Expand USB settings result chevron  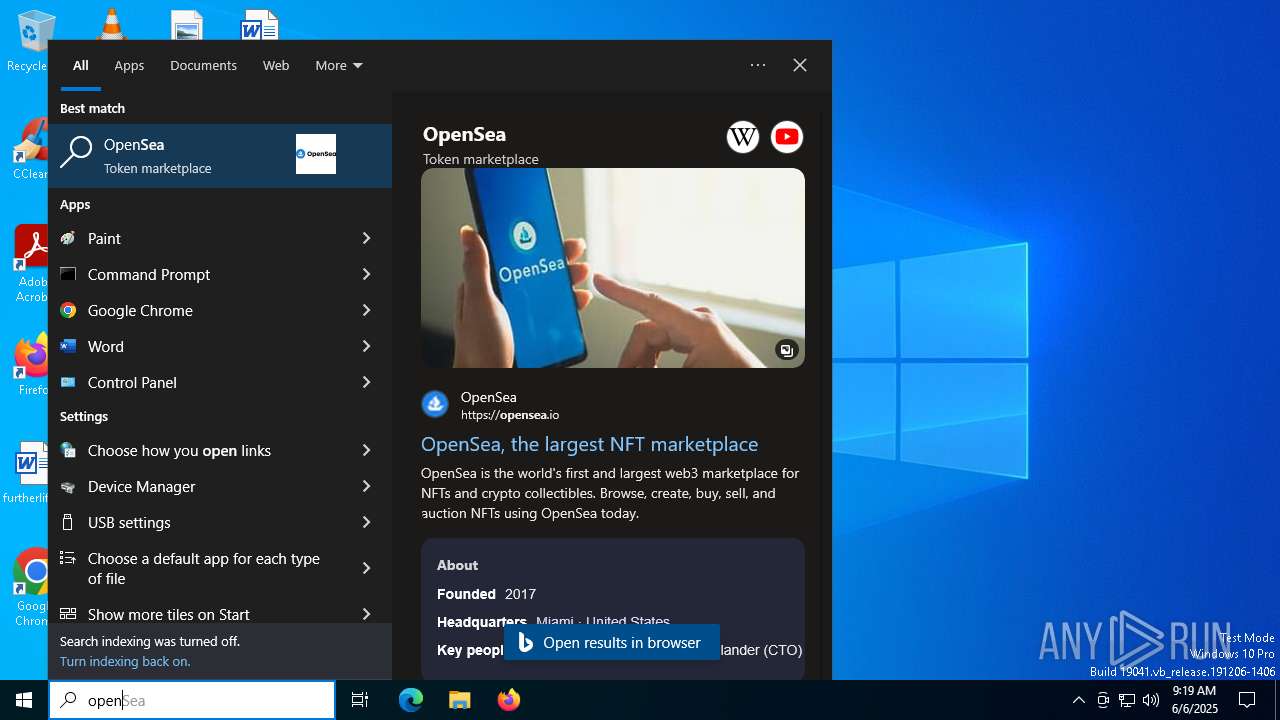tap(366, 522)
